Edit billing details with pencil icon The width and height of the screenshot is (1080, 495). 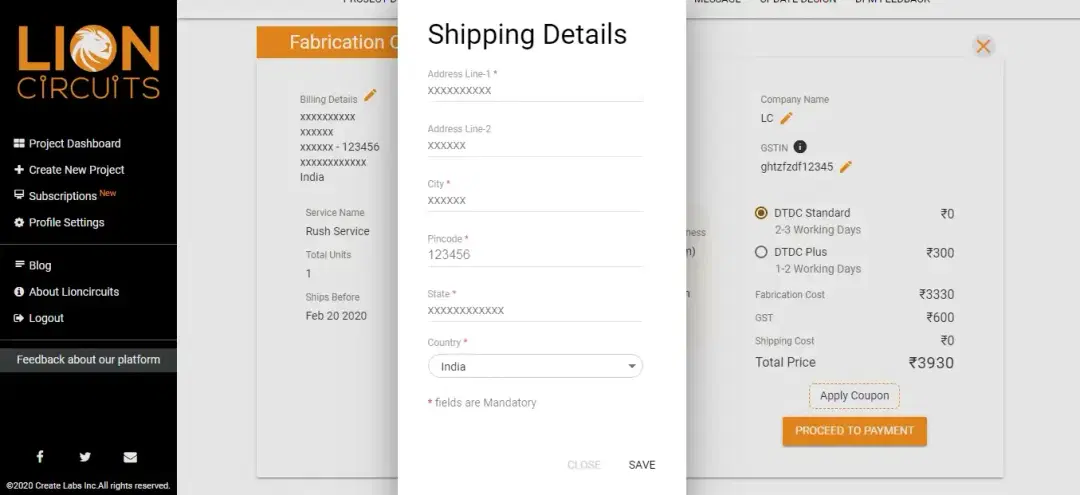(370, 96)
